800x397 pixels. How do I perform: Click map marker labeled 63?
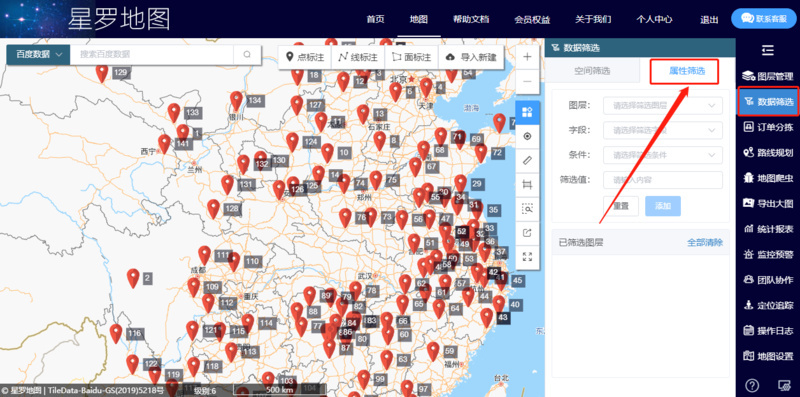click(x=387, y=360)
